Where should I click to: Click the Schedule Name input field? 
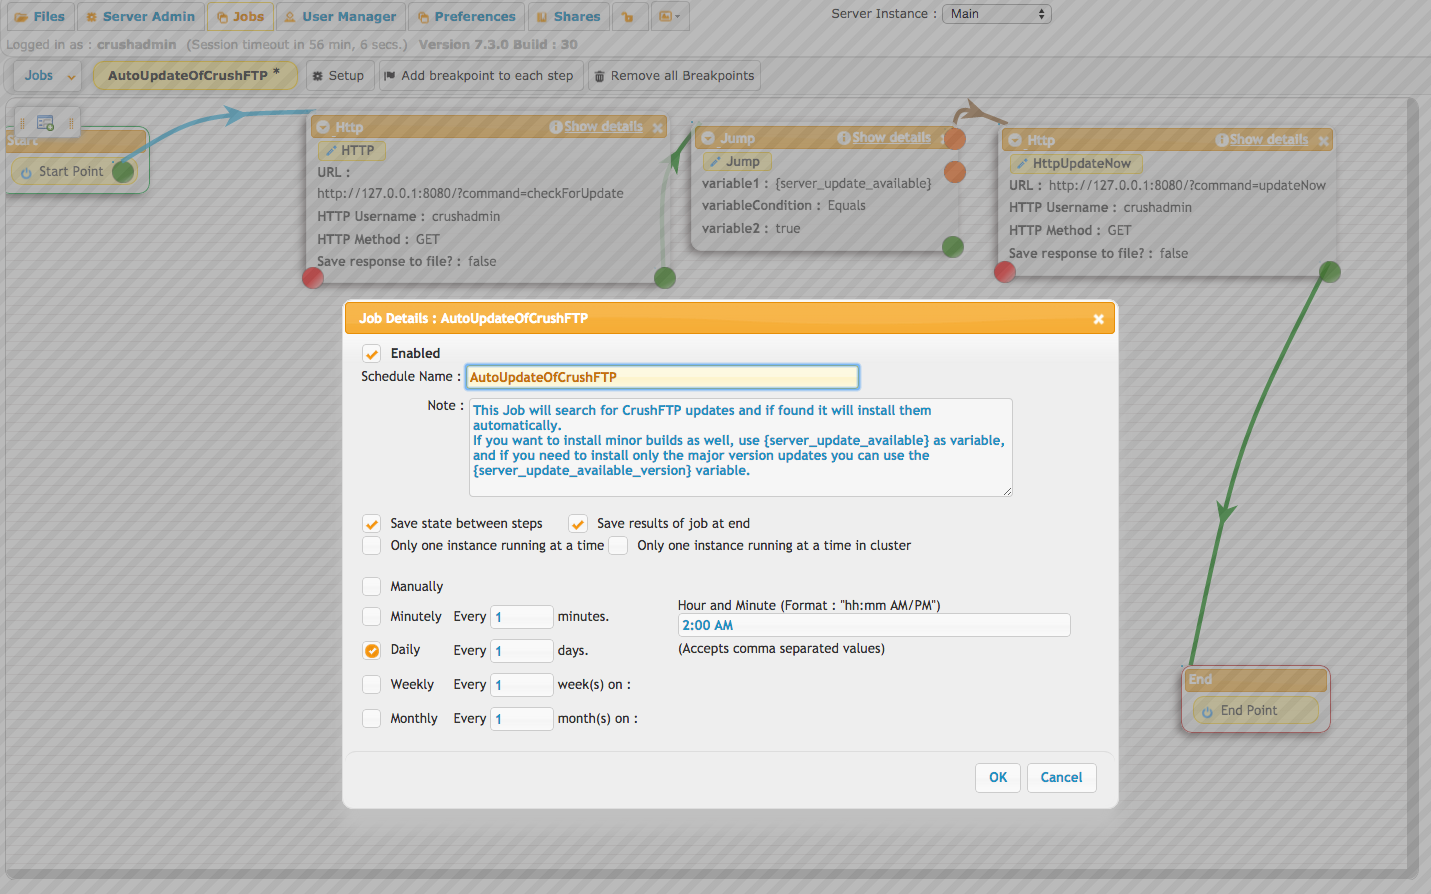662,377
